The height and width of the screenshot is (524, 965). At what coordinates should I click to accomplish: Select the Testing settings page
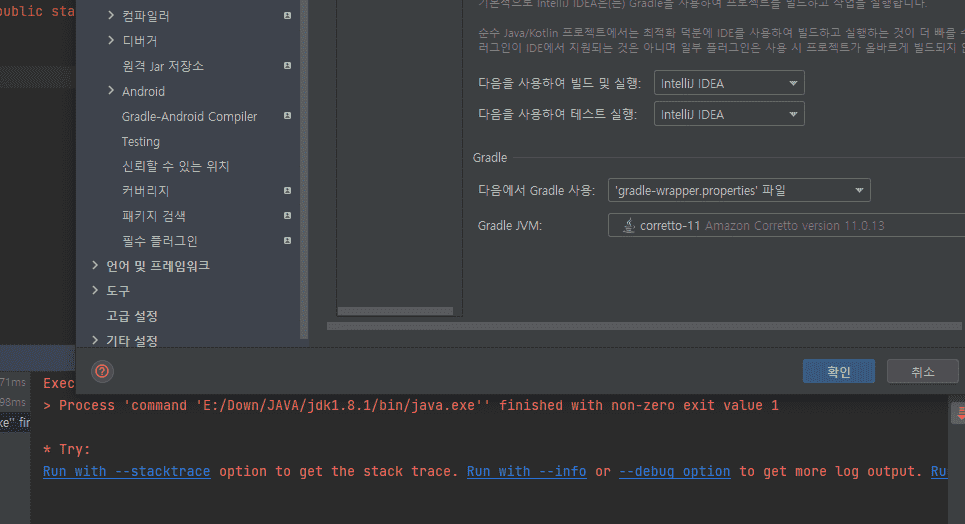140,142
